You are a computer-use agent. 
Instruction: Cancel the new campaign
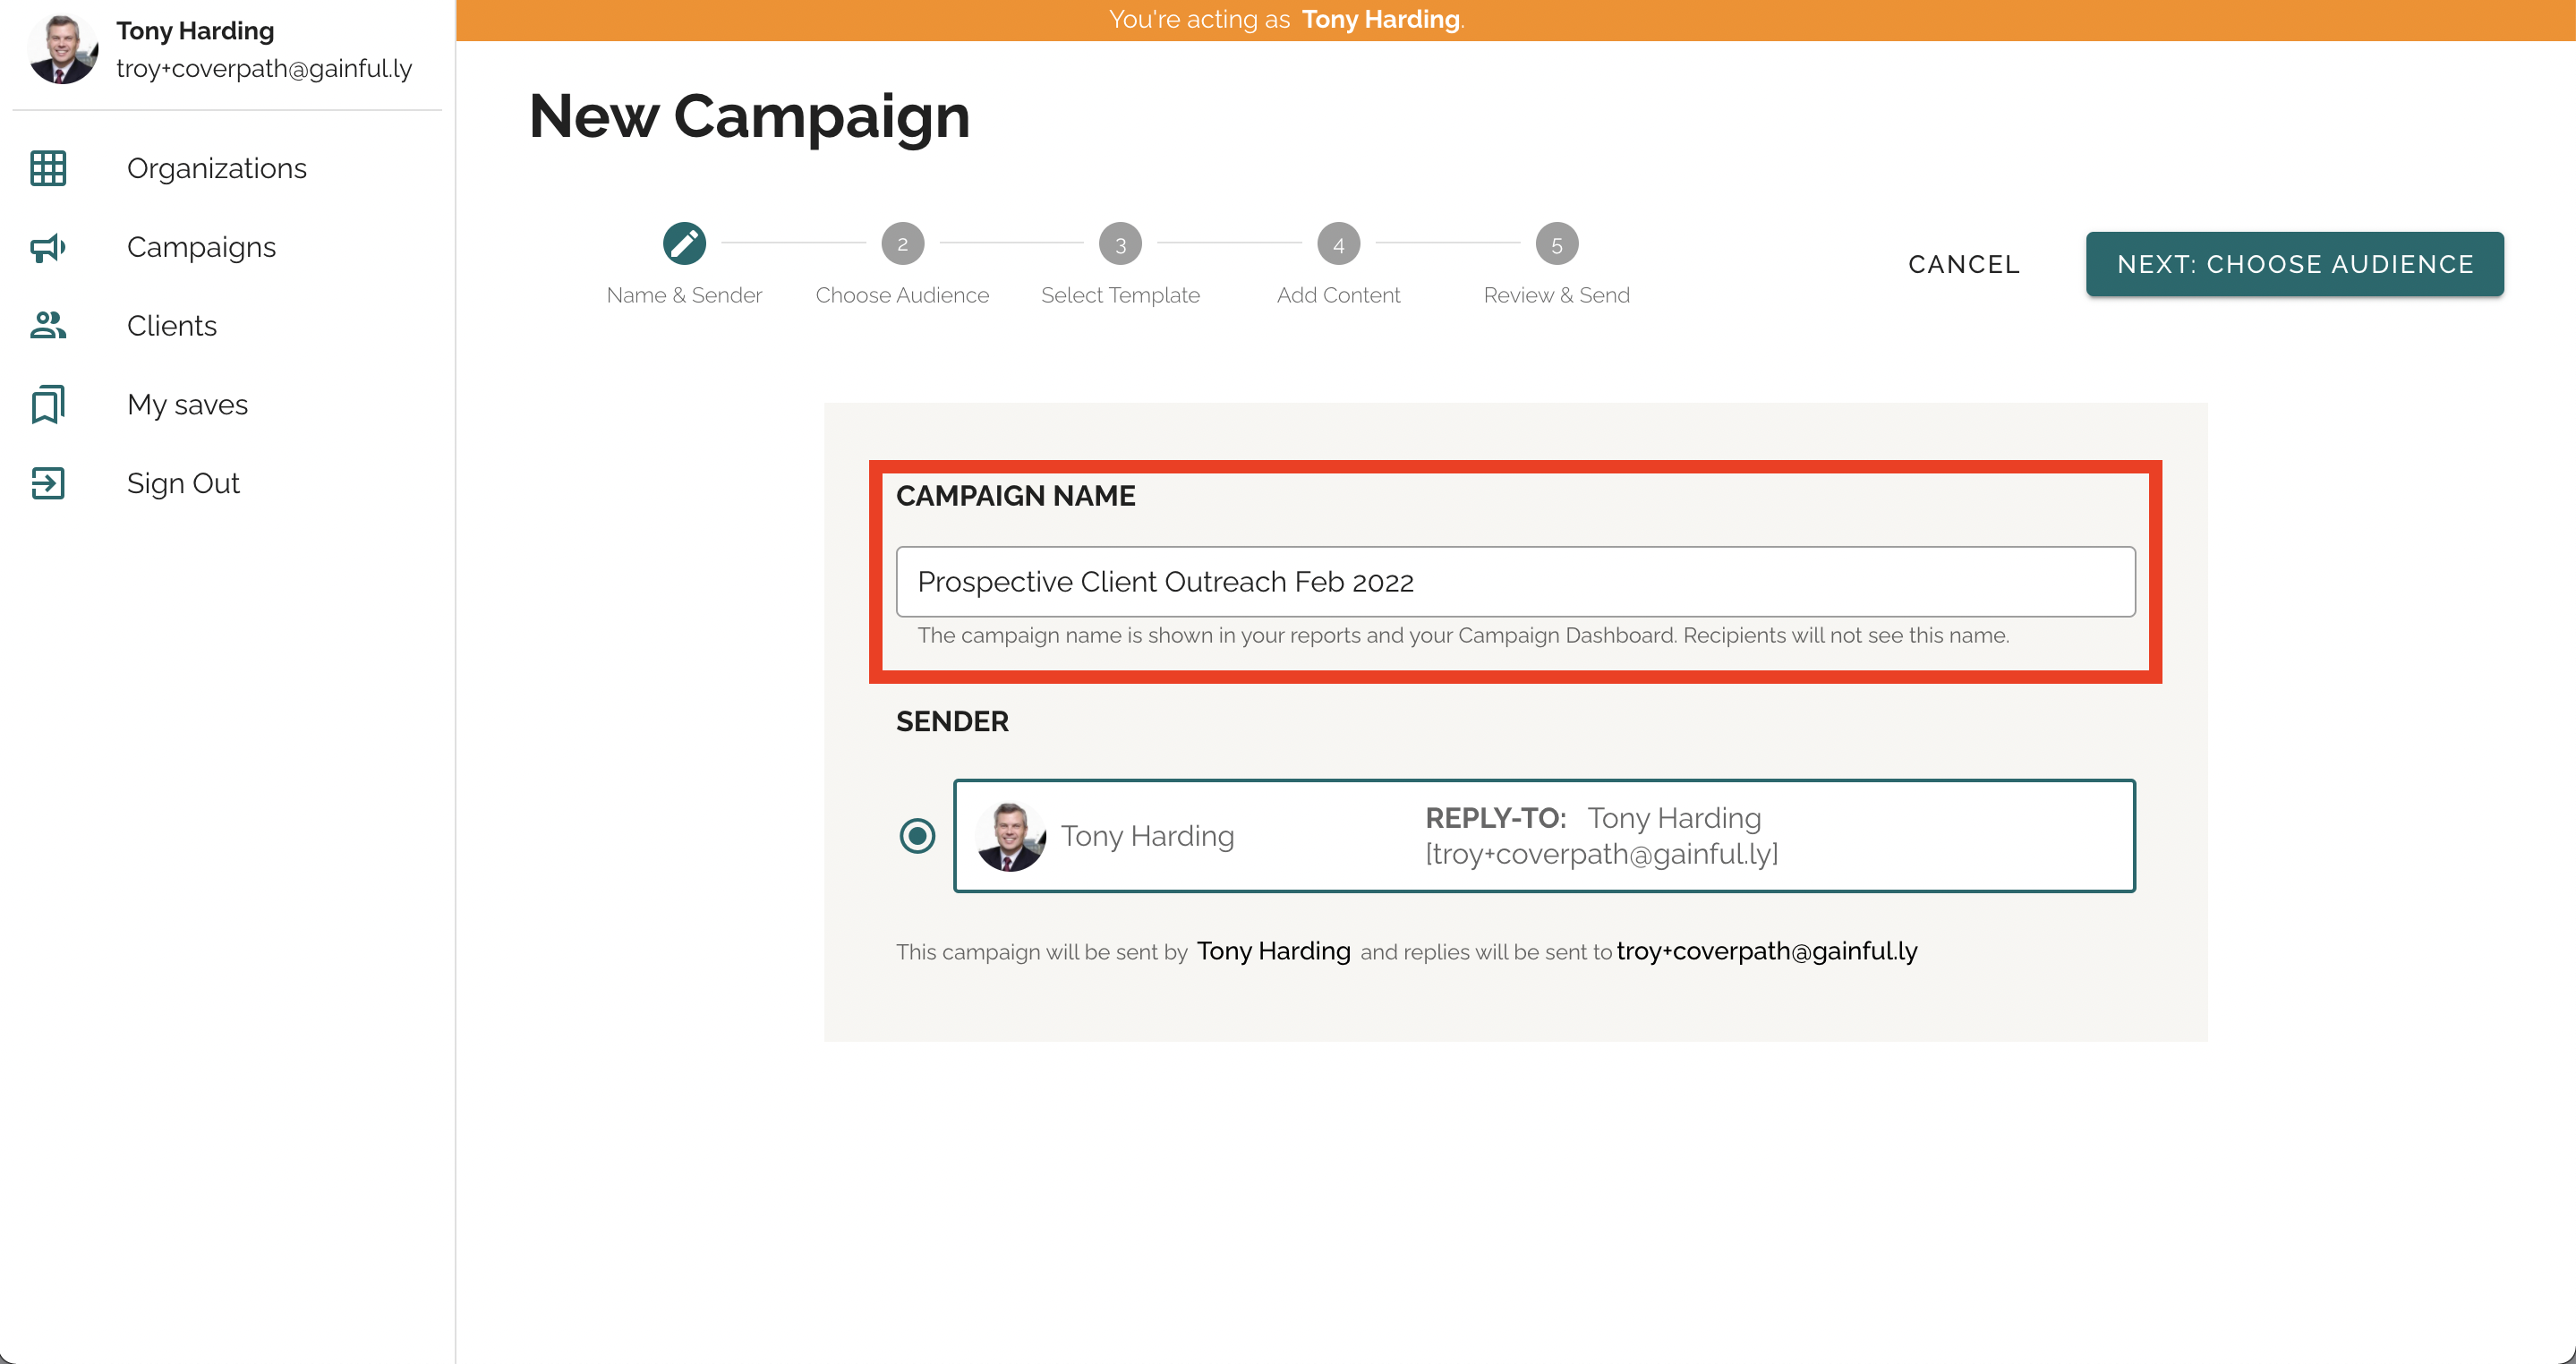click(1963, 264)
